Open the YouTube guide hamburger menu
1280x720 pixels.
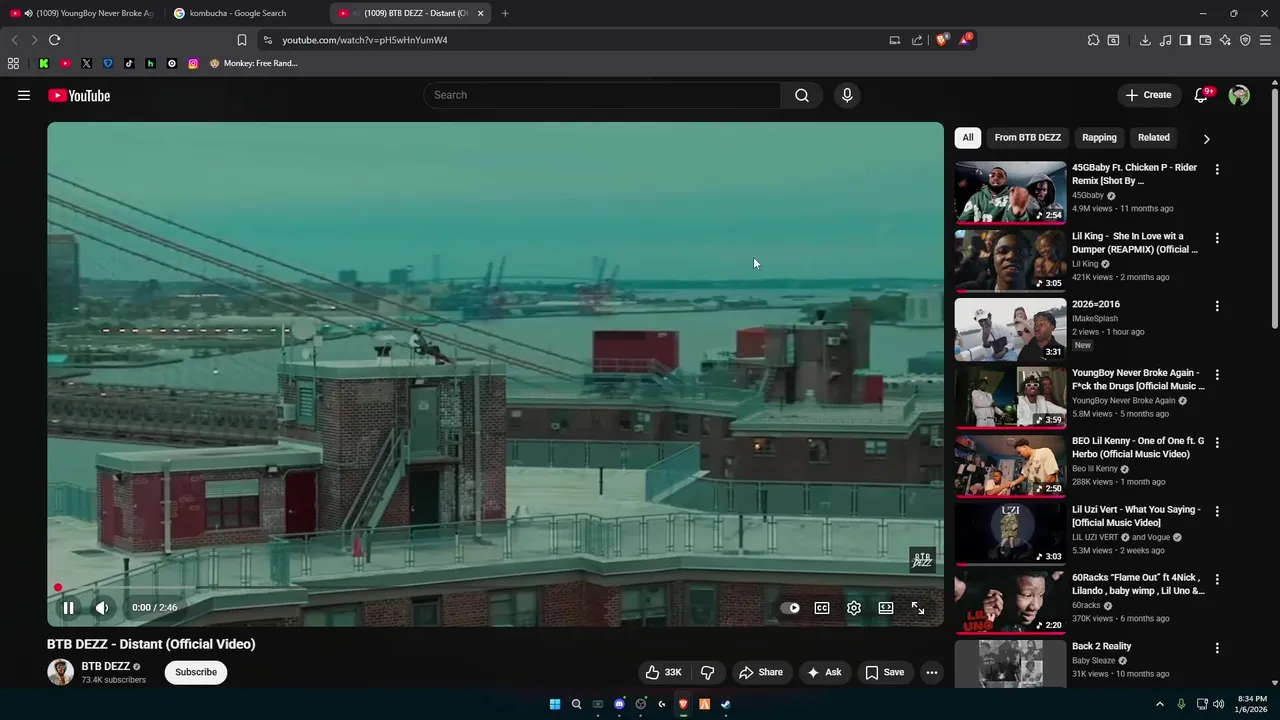coord(24,95)
